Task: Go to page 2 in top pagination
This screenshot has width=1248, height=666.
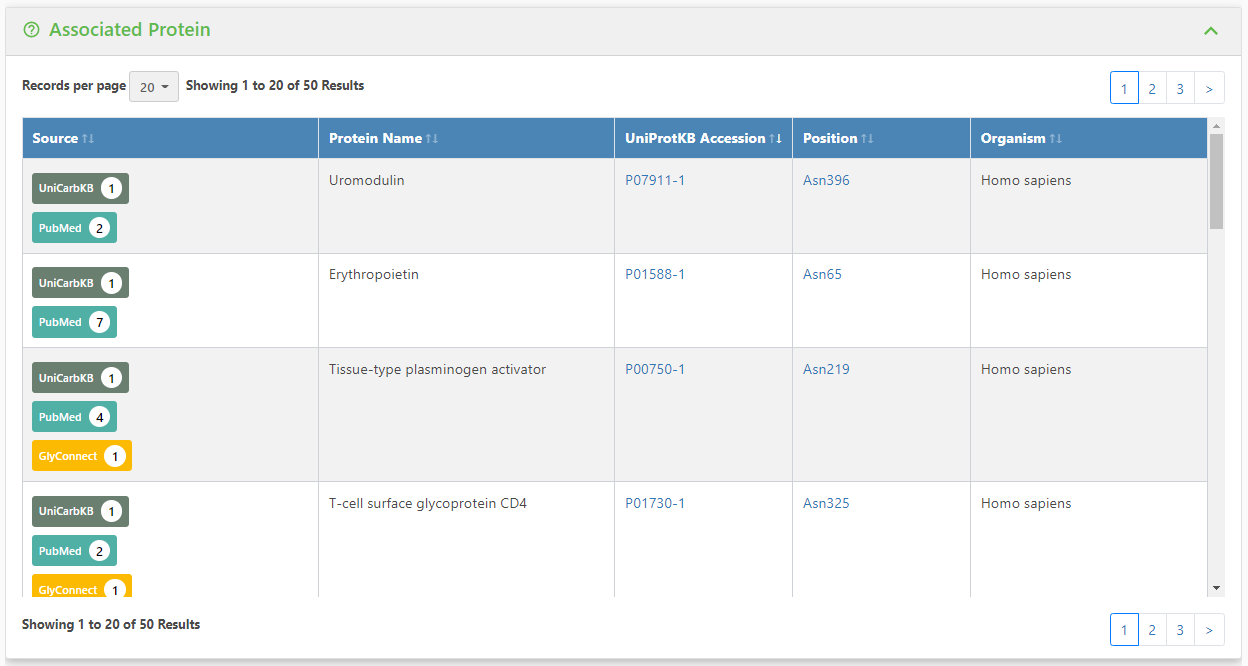Action: (1152, 88)
